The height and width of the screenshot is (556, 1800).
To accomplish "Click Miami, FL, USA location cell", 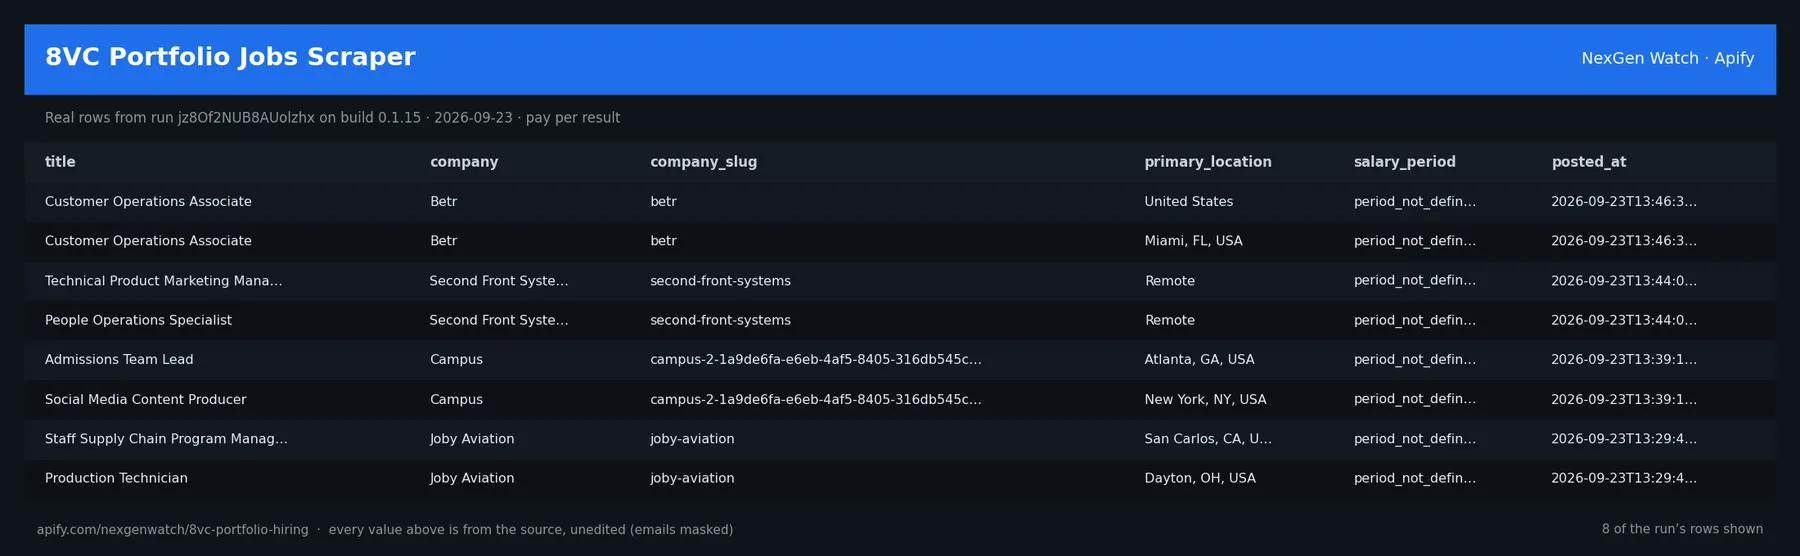I will click(1193, 241).
